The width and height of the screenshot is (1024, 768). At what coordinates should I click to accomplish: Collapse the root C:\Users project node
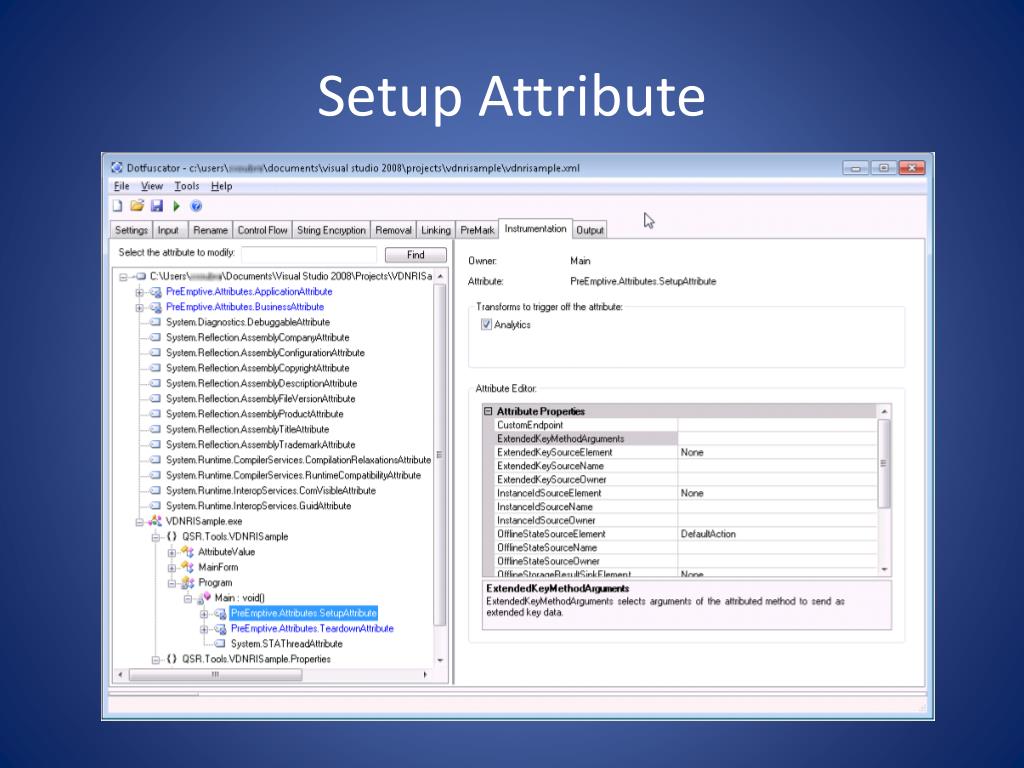click(x=123, y=277)
